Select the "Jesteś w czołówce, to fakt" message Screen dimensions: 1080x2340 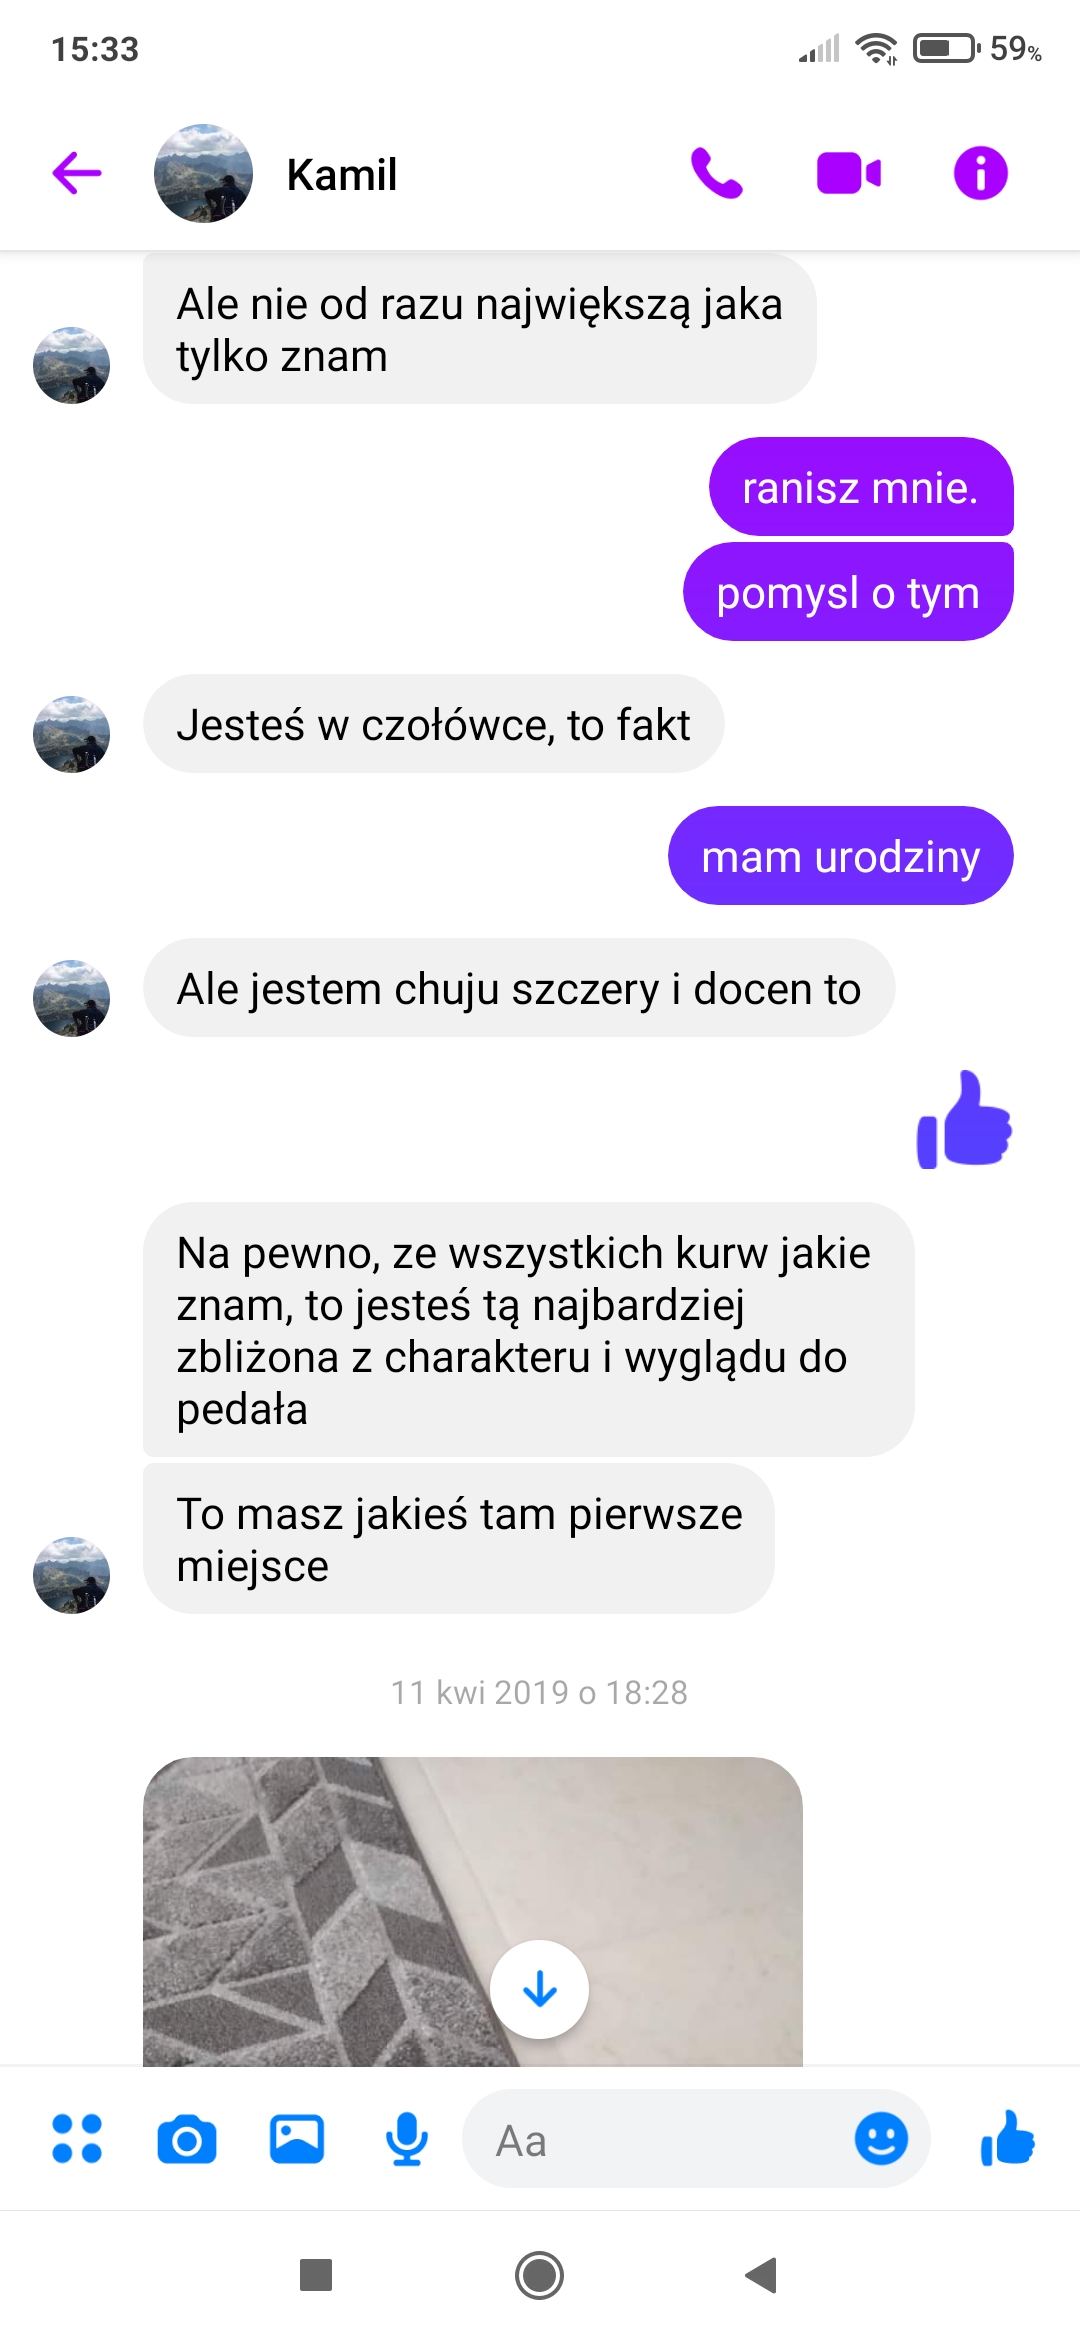click(433, 724)
